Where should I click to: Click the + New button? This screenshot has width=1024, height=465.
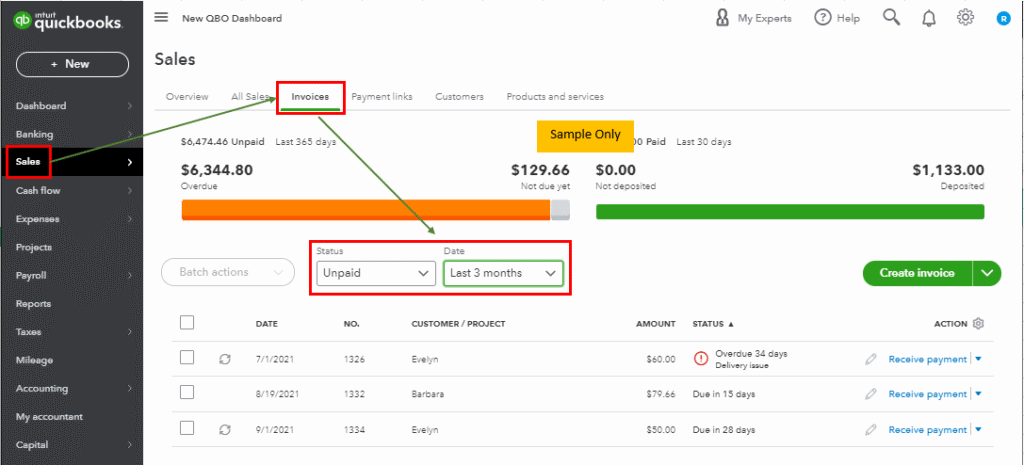point(72,64)
